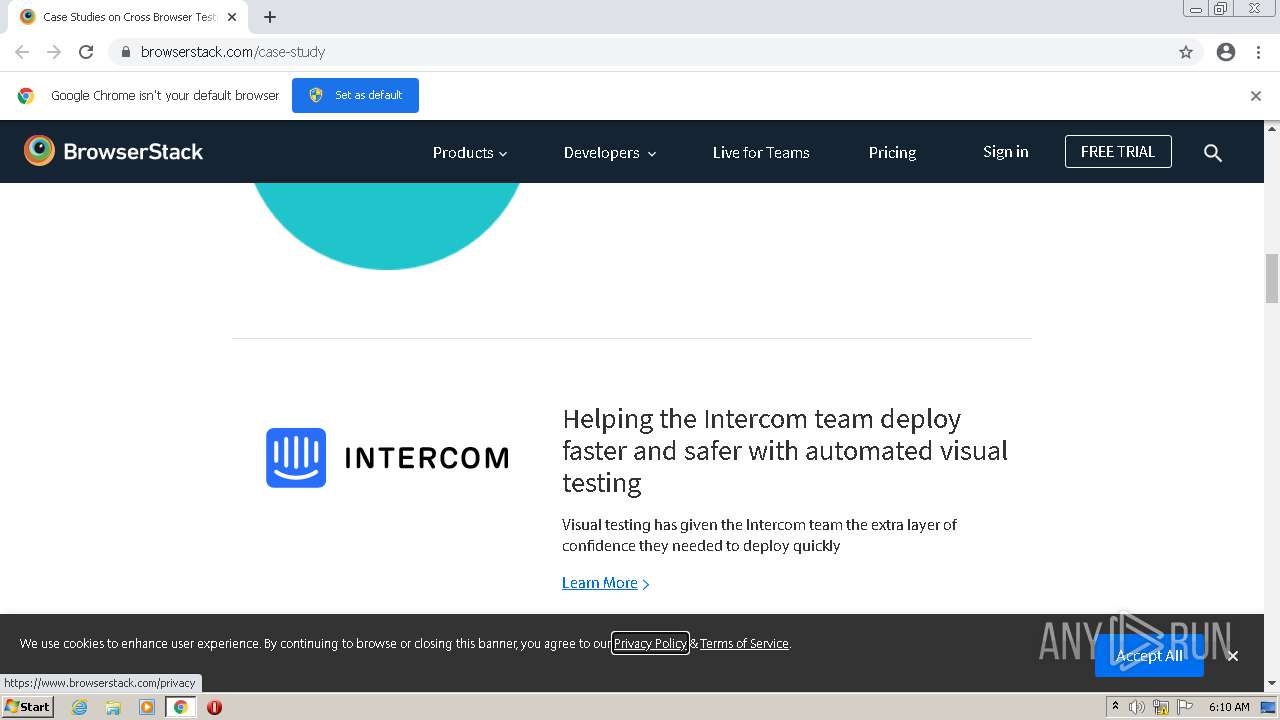The height and width of the screenshot is (720, 1280).
Task: Show hidden system tray icons
Action: tap(1115, 707)
